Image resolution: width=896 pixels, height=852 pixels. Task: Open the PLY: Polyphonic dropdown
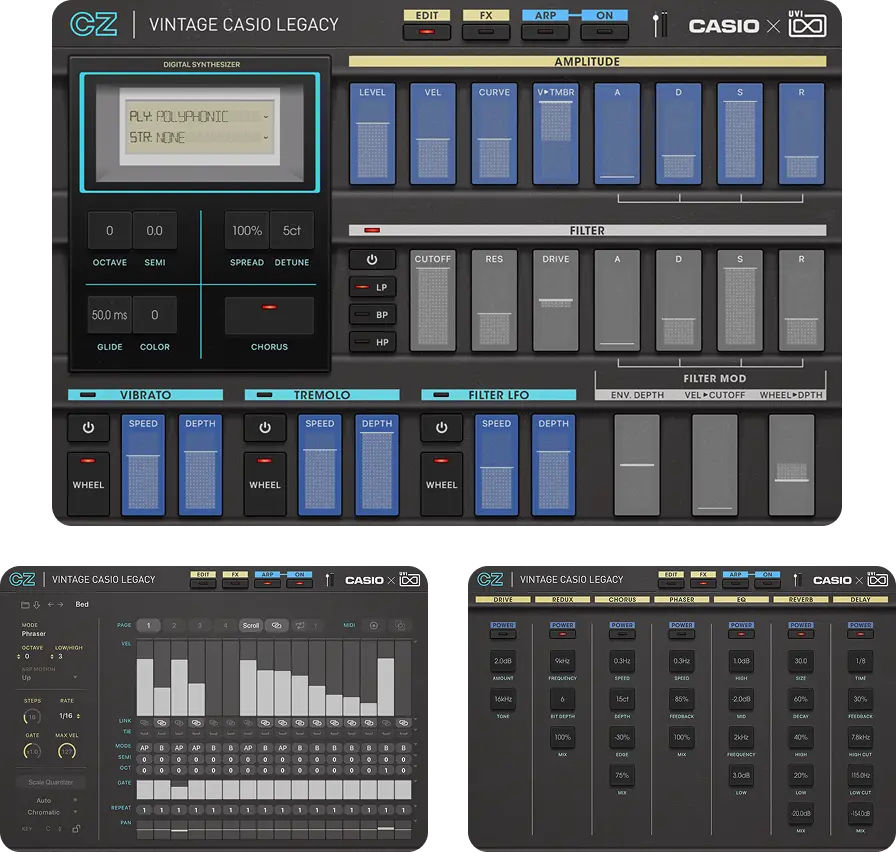click(196, 116)
